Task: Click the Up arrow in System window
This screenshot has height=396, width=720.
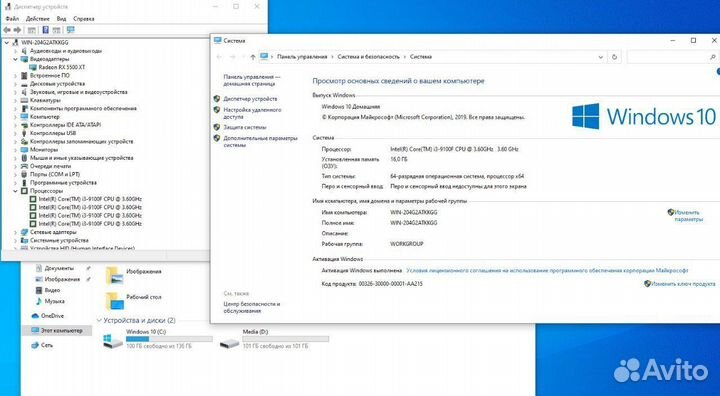Action: click(x=253, y=57)
